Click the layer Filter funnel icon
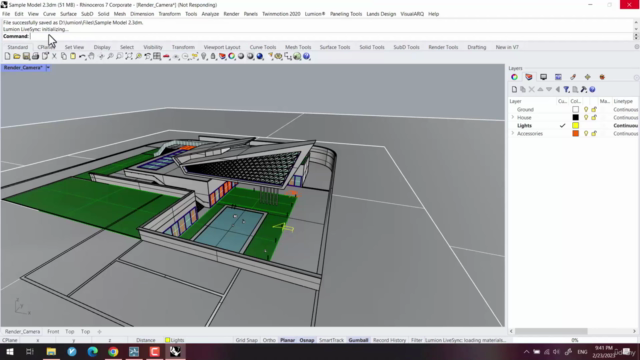The image size is (640, 360). coord(567,89)
